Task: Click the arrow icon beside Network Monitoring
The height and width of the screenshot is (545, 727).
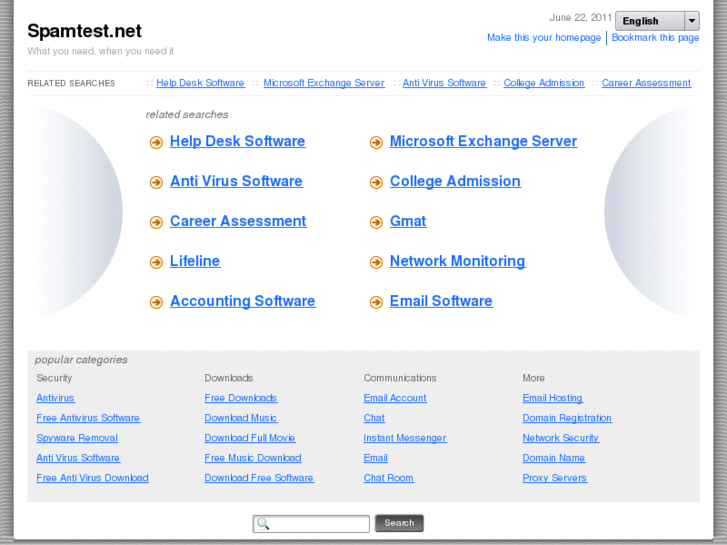Action: [x=376, y=262]
